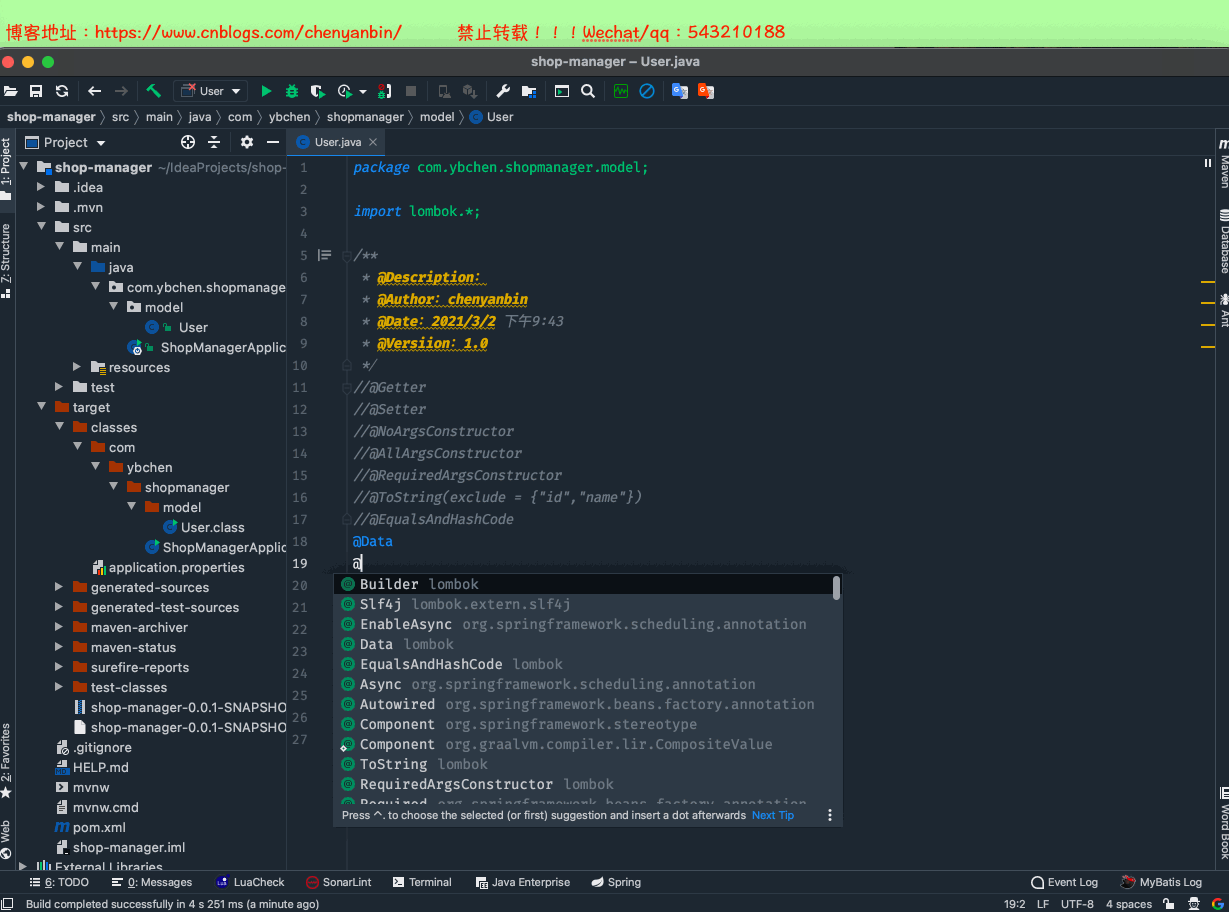Open completion popup options three-dot menu
Viewport: 1229px width, 912px height.
tap(829, 815)
